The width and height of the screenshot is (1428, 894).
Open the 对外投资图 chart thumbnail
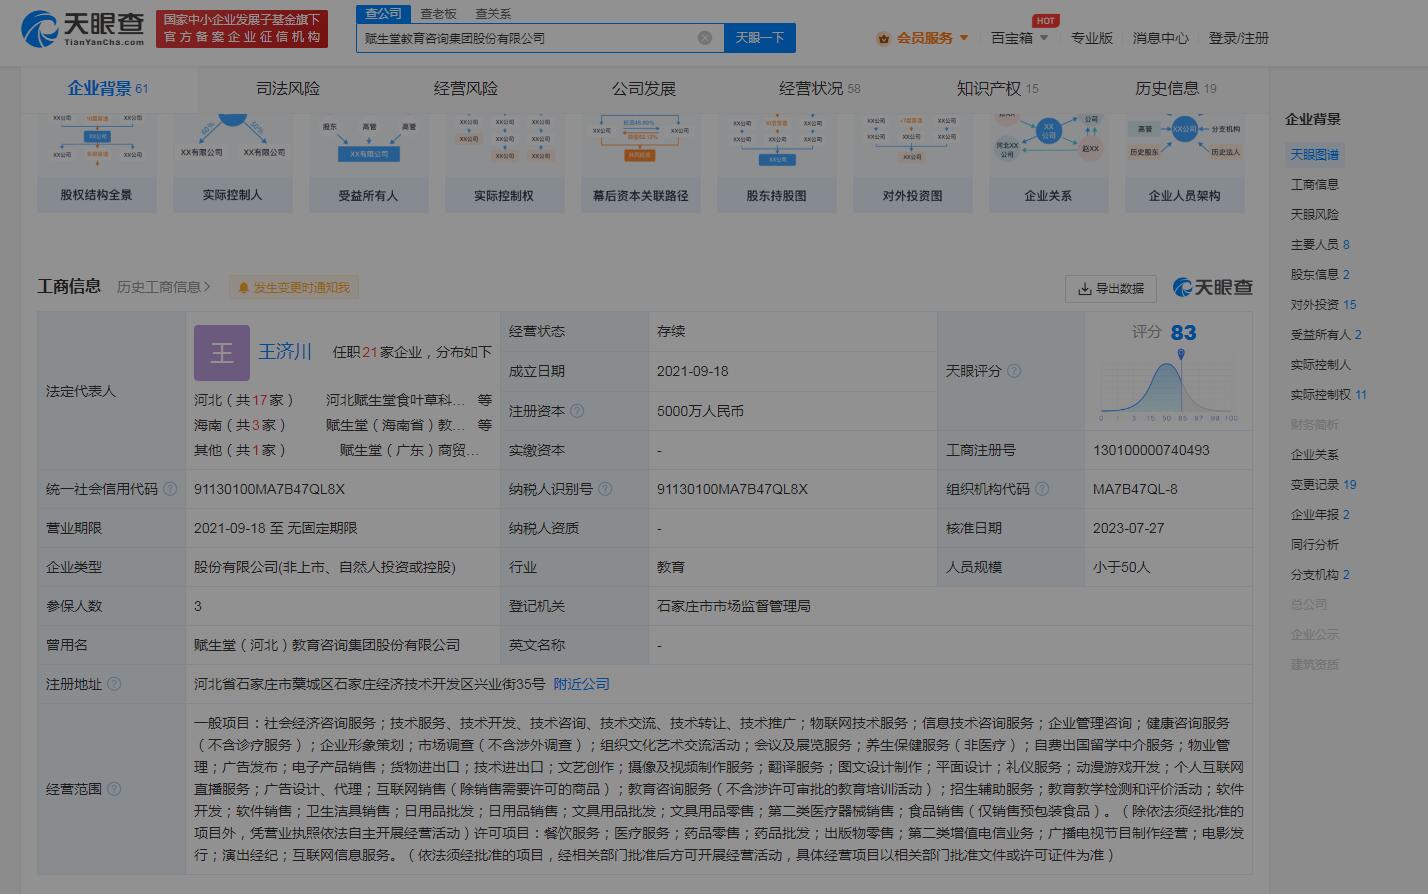[x=912, y=163]
